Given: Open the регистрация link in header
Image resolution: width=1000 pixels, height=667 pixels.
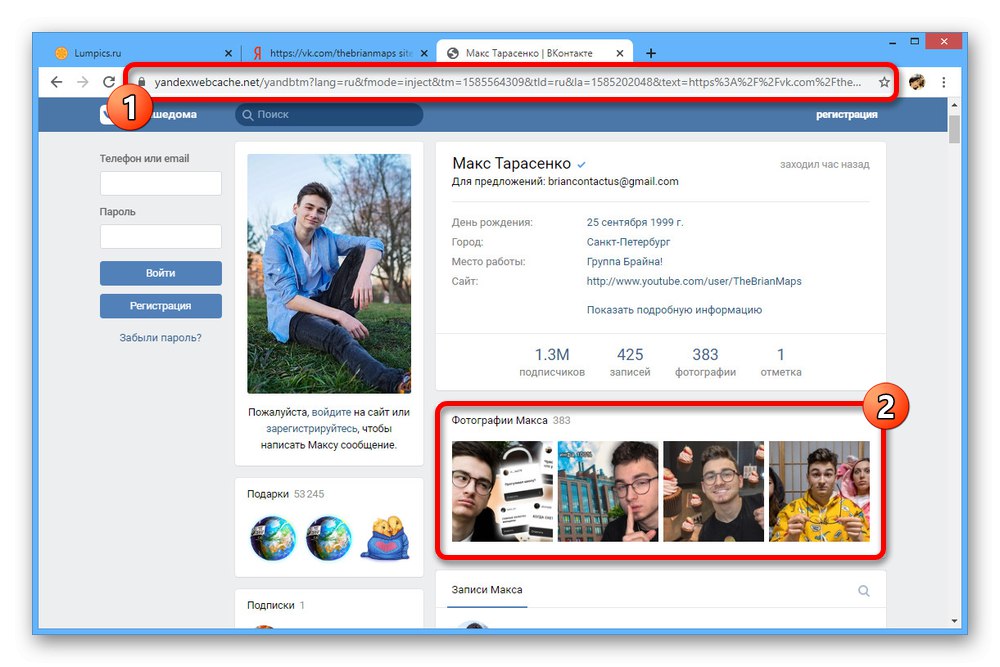Looking at the screenshot, I should click(x=846, y=115).
